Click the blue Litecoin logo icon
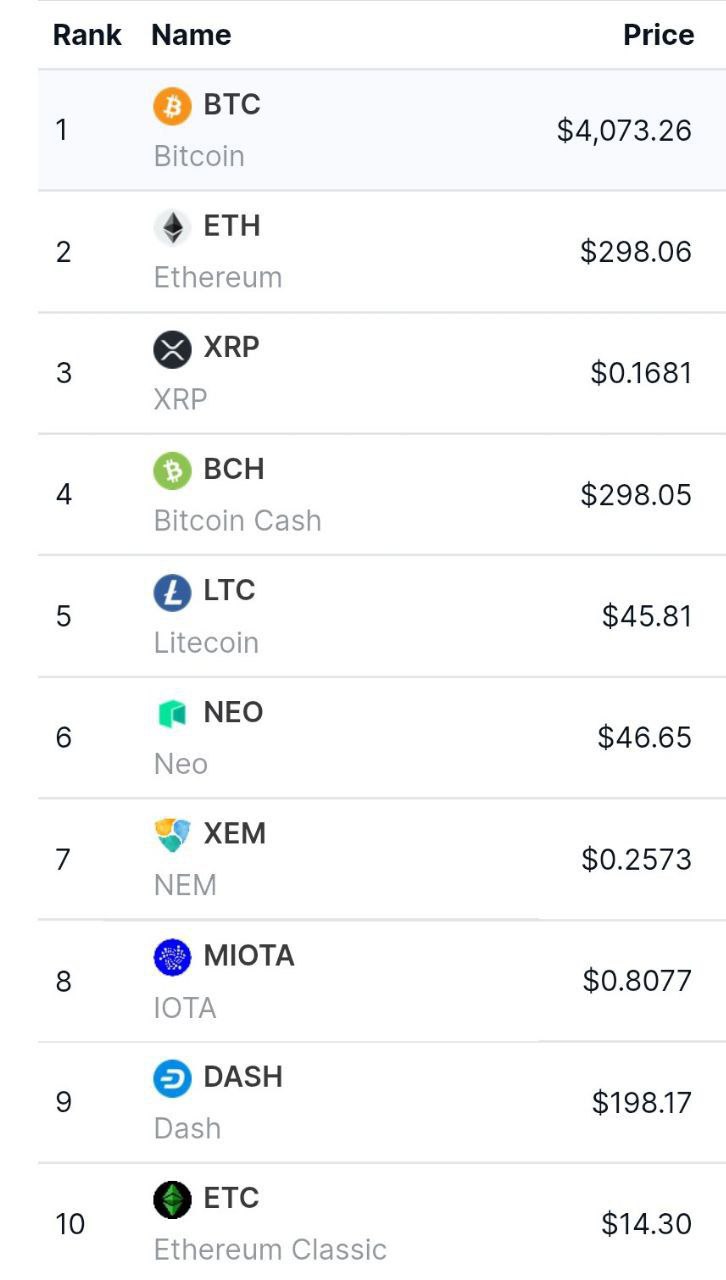 (x=172, y=592)
